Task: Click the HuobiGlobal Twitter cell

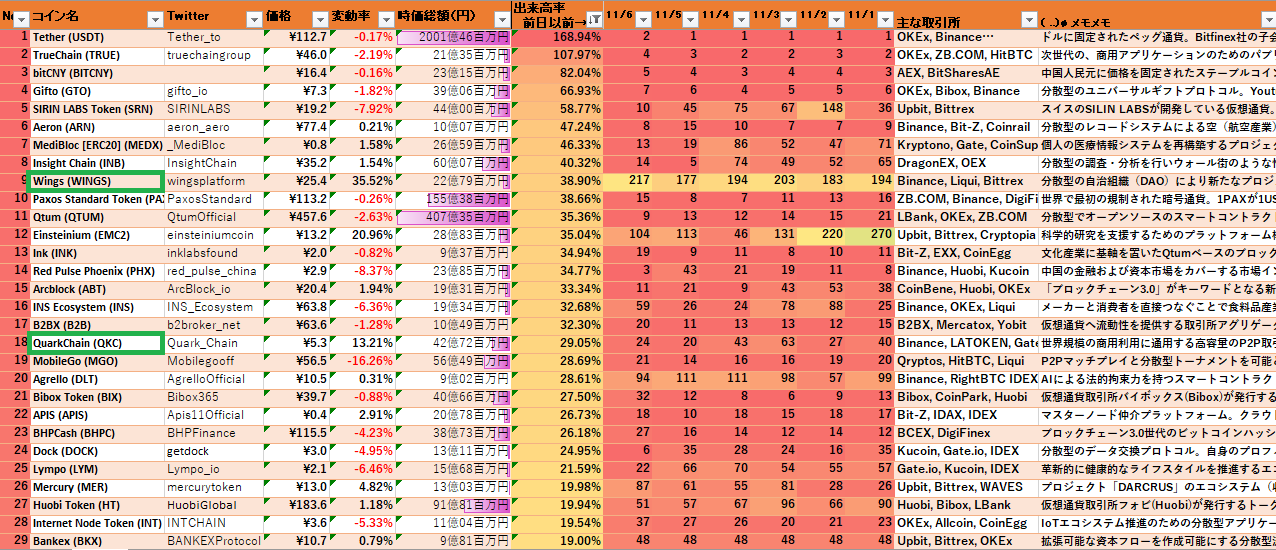Action: click(213, 505)
